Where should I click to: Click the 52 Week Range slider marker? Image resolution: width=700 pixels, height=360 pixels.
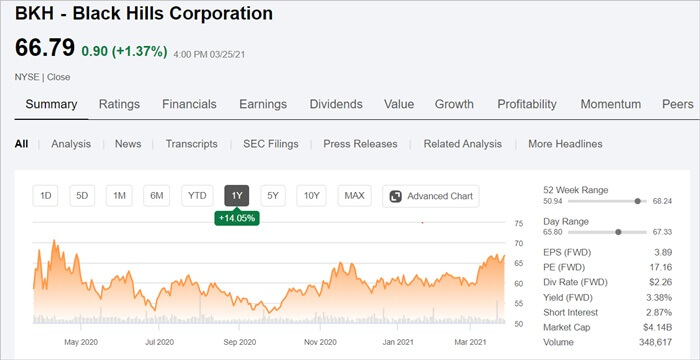(x=638, y=201)
